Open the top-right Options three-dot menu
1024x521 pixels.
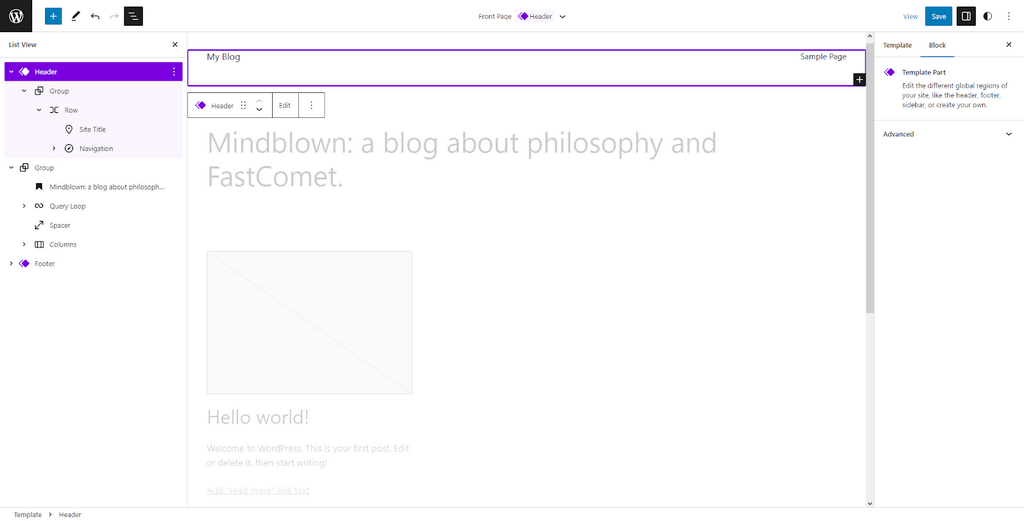[1009, 16]
